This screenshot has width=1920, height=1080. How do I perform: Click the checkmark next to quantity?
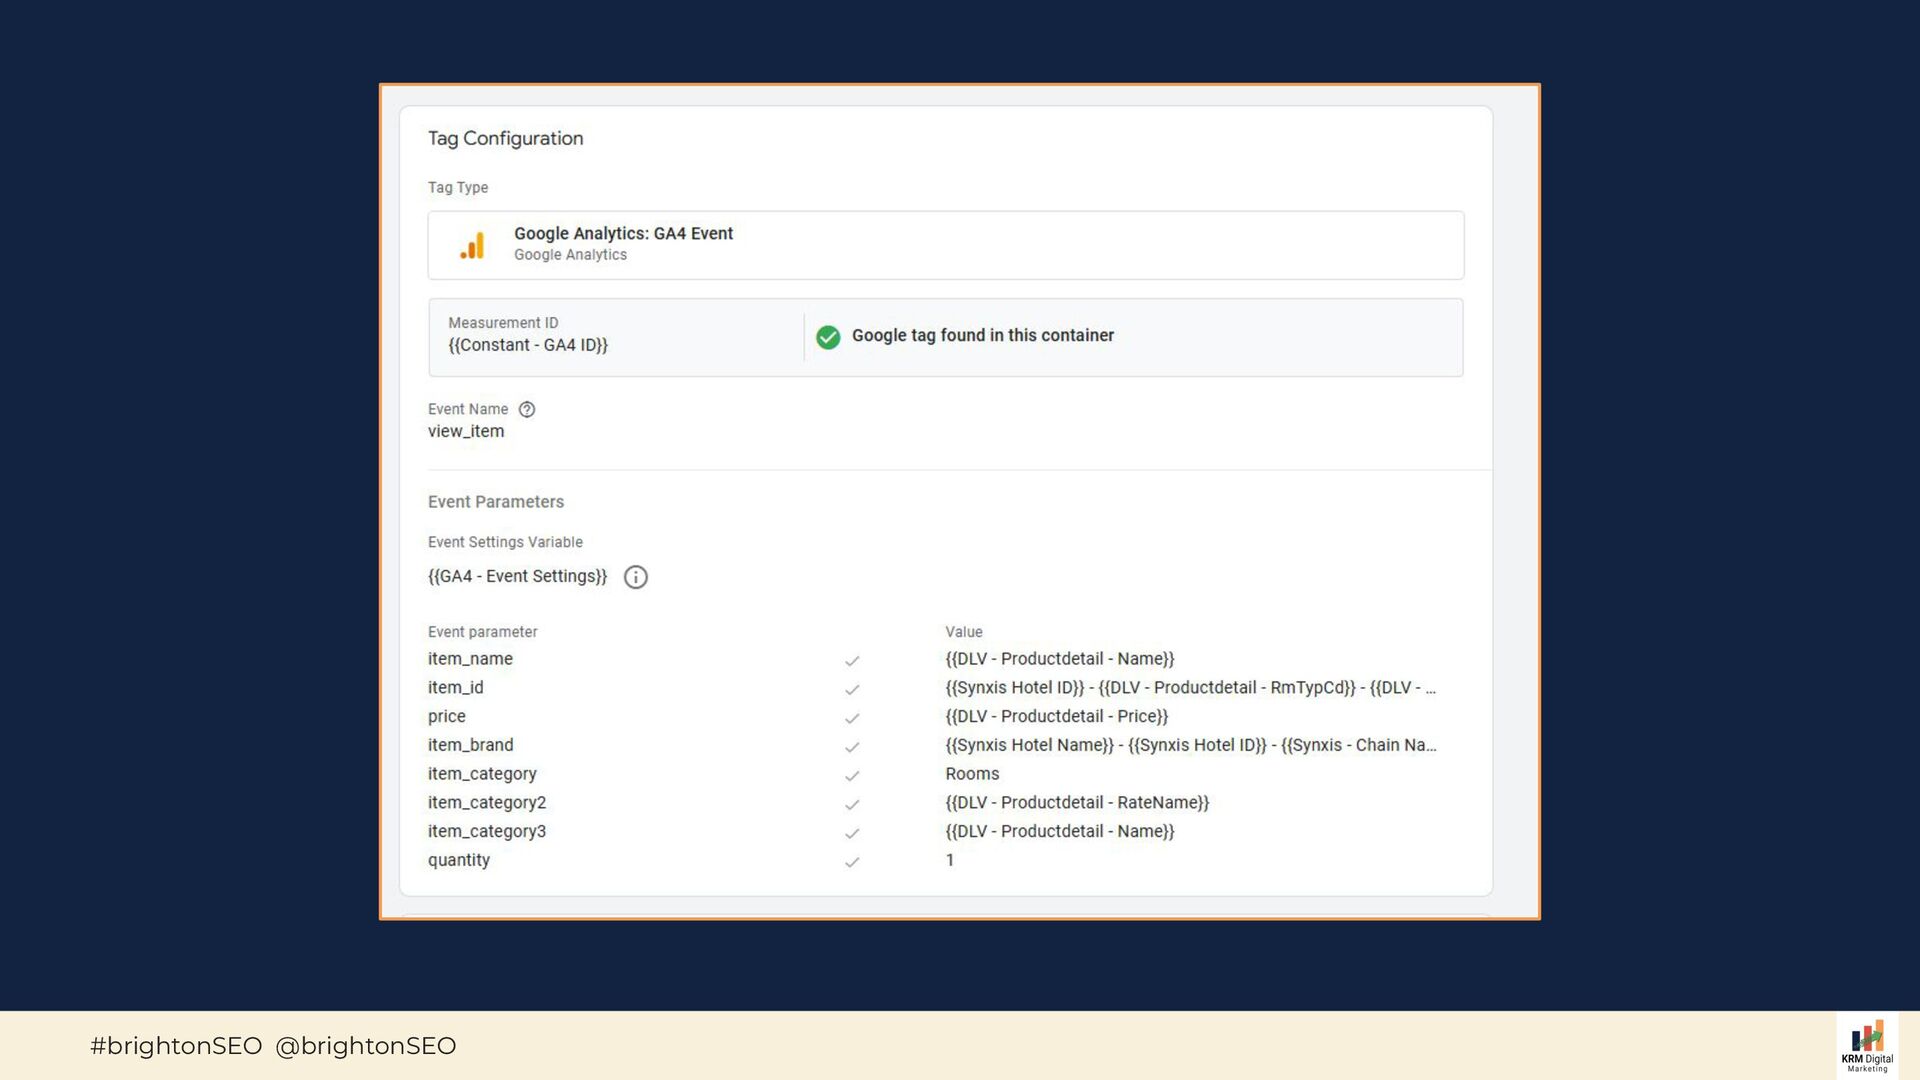[852, 862]
